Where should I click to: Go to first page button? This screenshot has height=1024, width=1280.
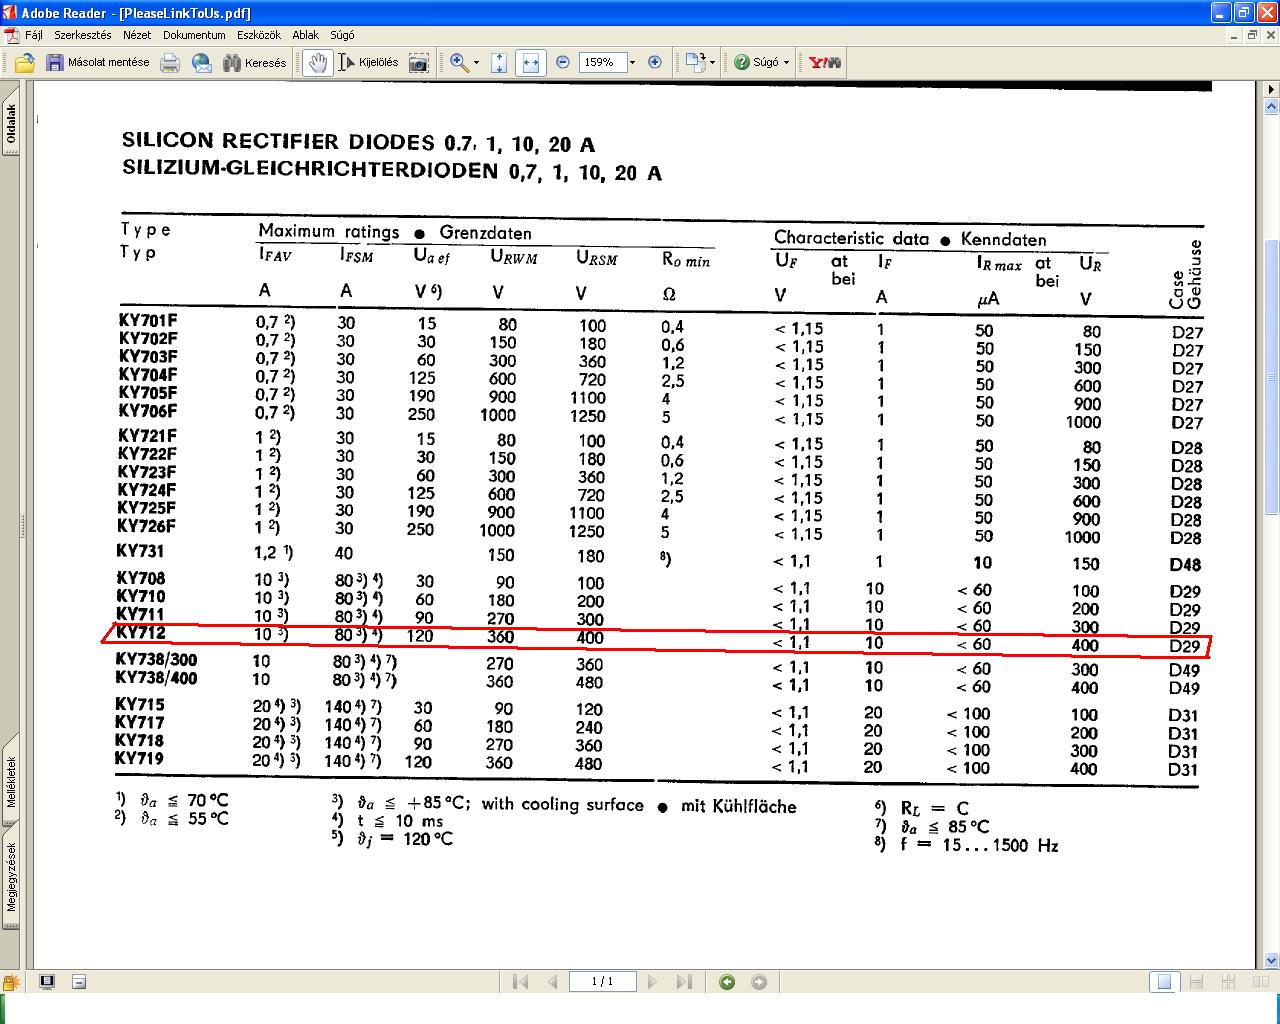[x=520, y=982]
